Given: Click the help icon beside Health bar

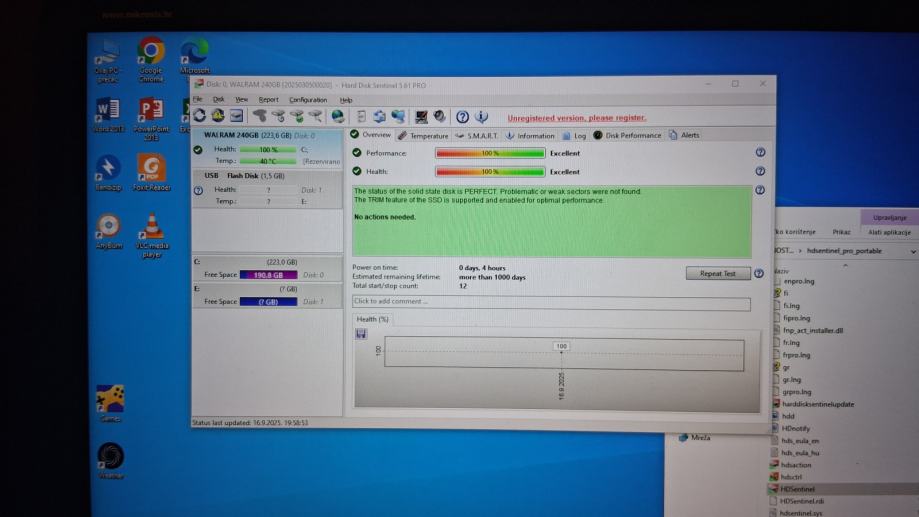Looking at the screenshot, I should click(760, 171).
